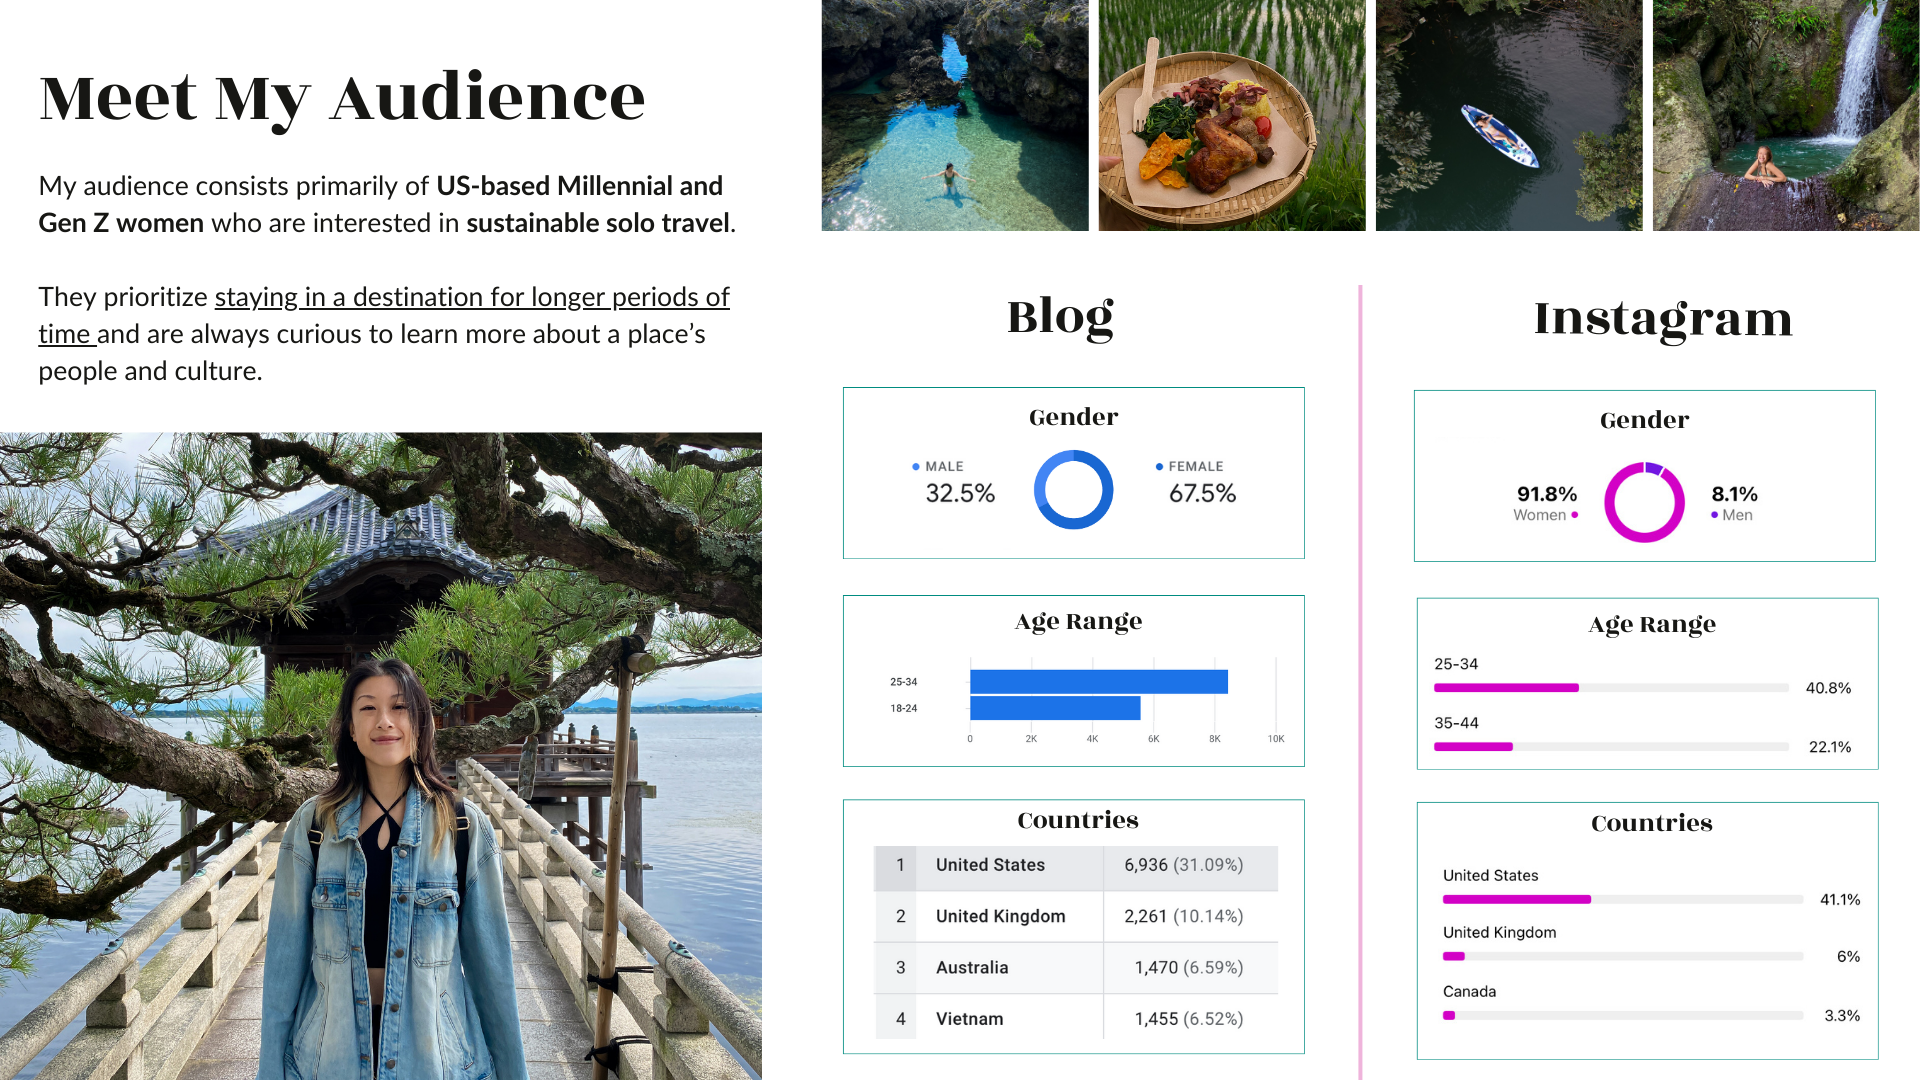Select the United States row in Blog countries
Image resolution: width=1920 pixels, height=1080 pixels.
[x=1076, y=866]
